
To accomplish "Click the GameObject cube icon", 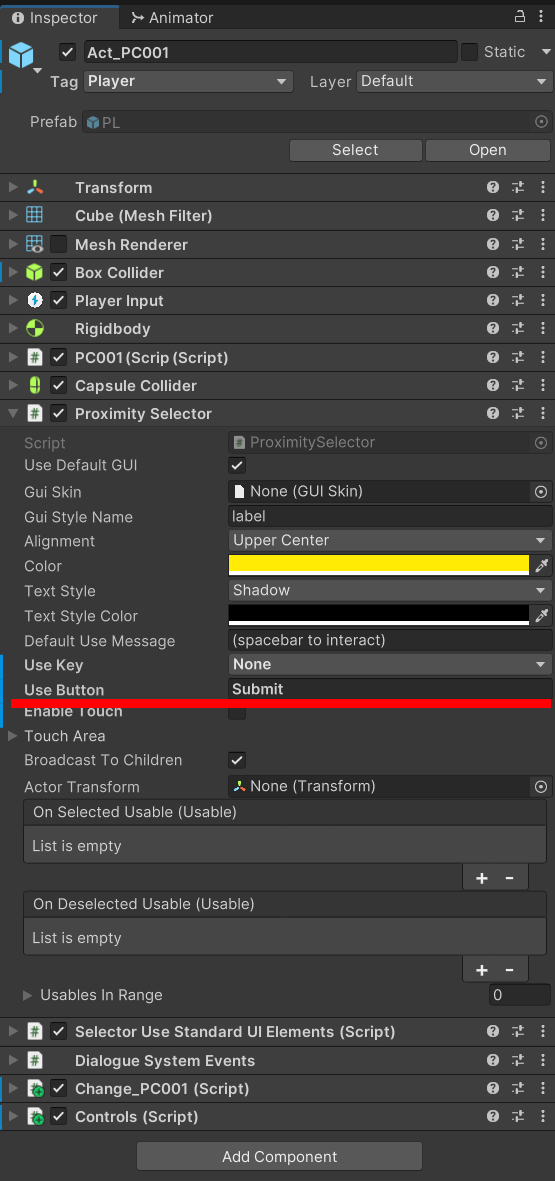I will [21, 54].
